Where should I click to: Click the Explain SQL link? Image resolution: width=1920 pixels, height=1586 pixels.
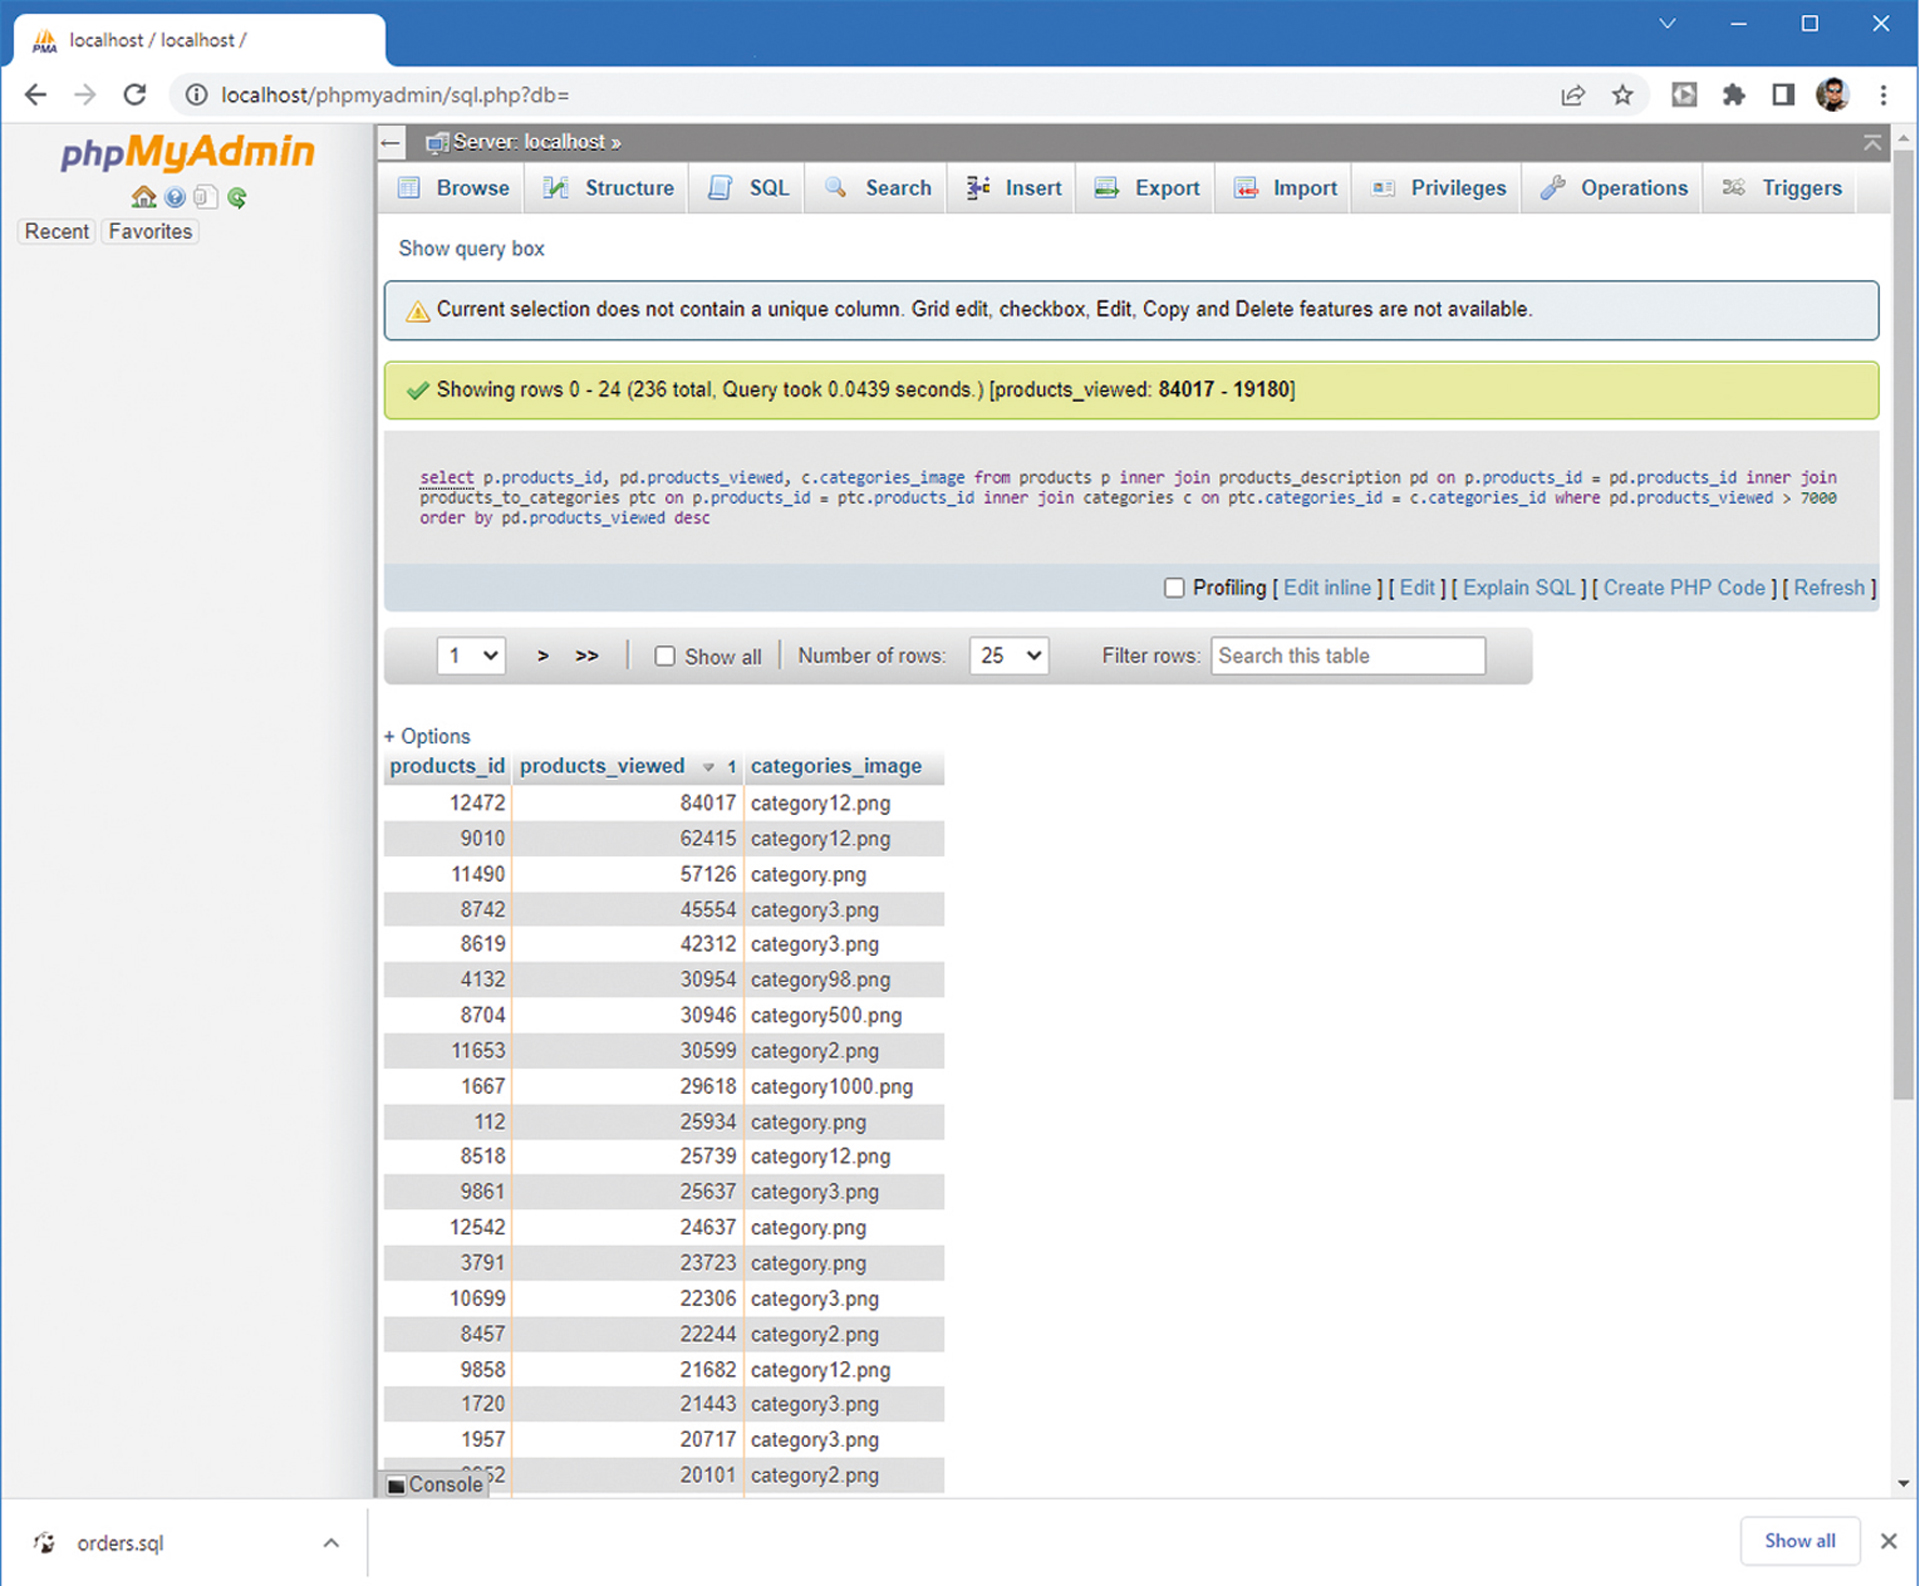point(1518,588)
